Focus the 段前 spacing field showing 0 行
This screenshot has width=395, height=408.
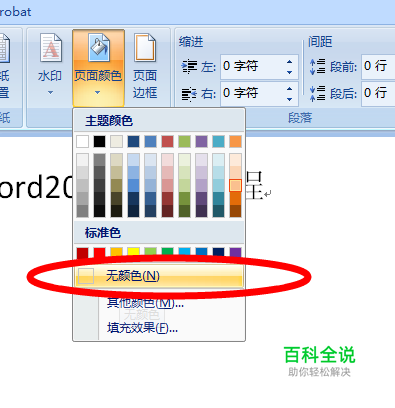(378, 67)
